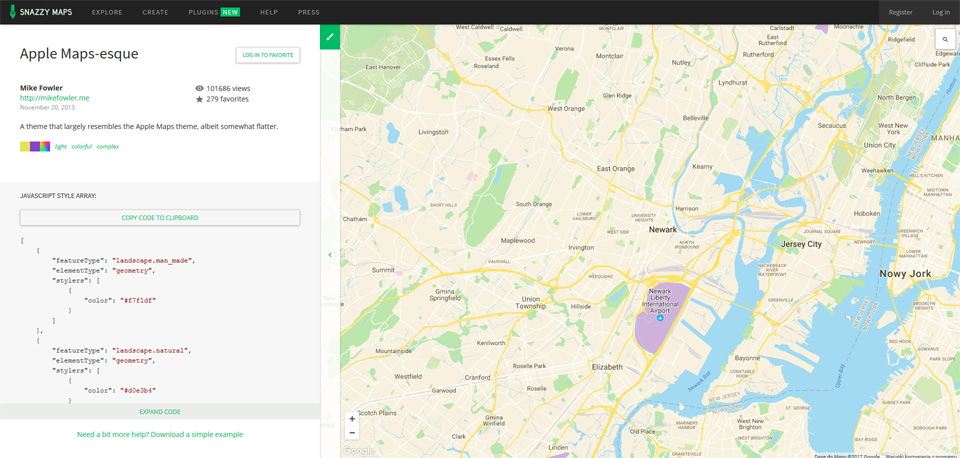Click the West Orange map label
Screen dimensions: 960x458
tap(566, 108)
